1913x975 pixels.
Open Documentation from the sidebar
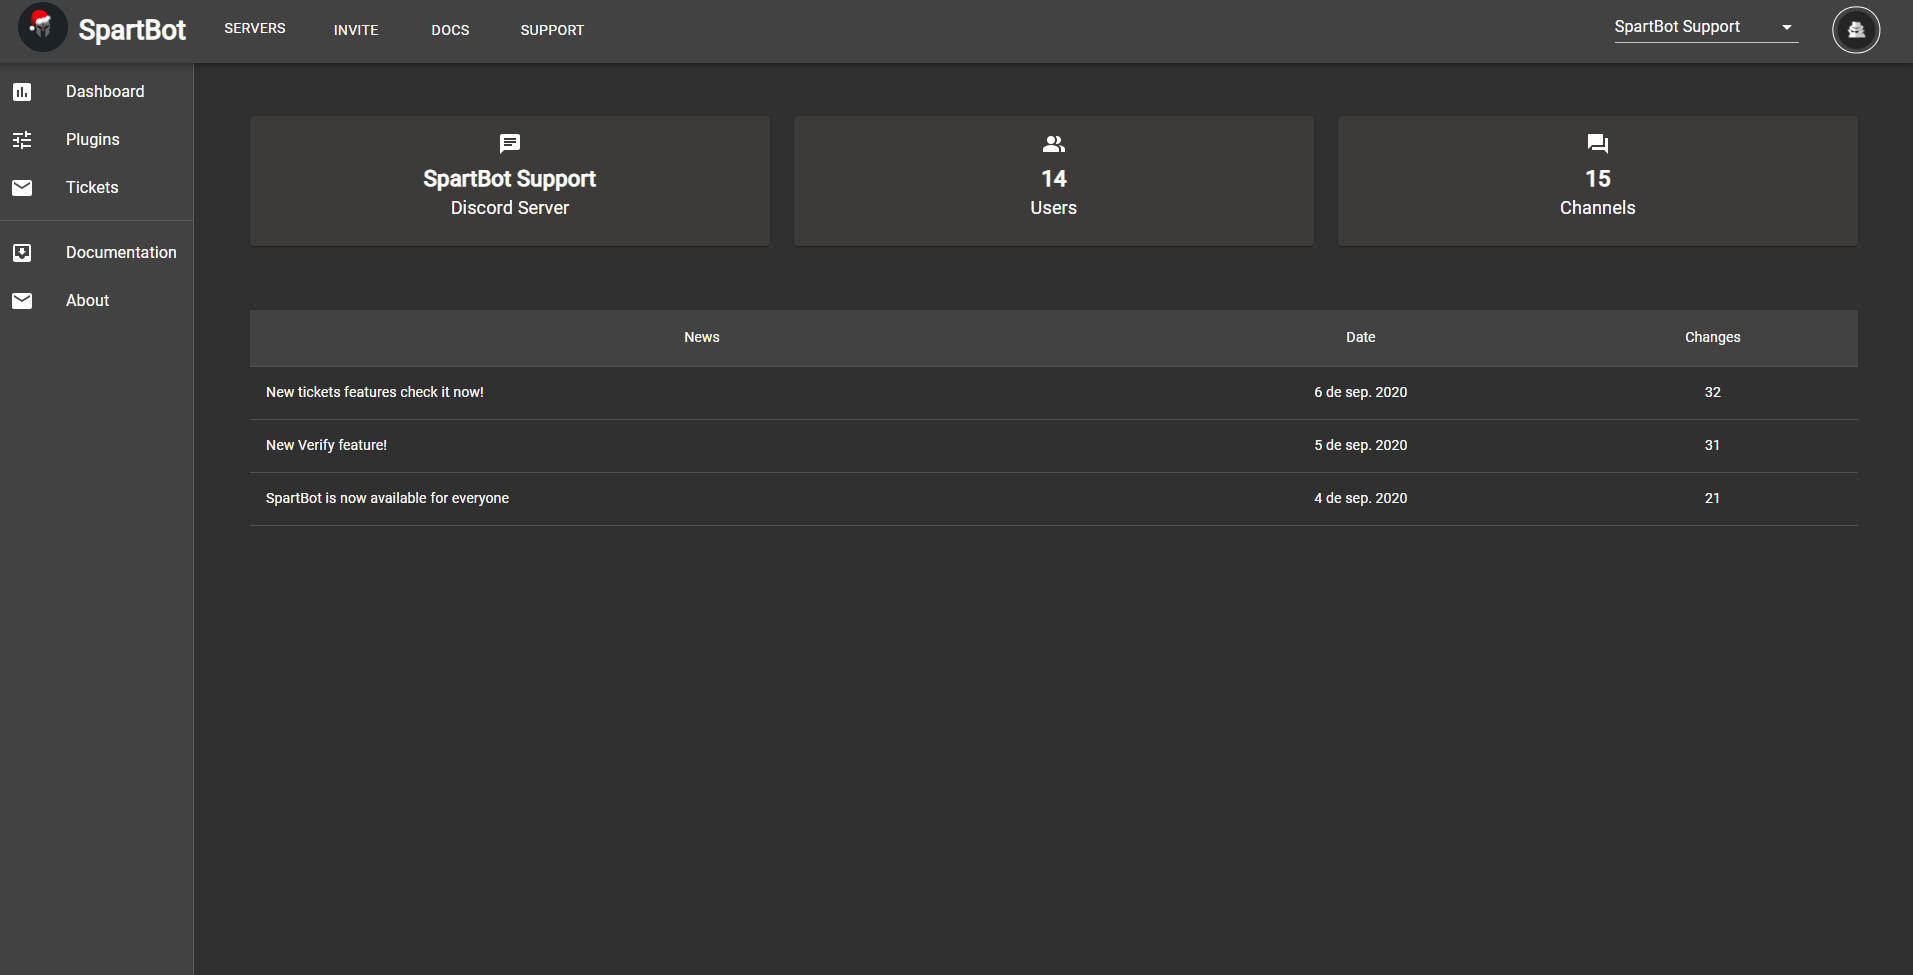[x=121, y=253]
